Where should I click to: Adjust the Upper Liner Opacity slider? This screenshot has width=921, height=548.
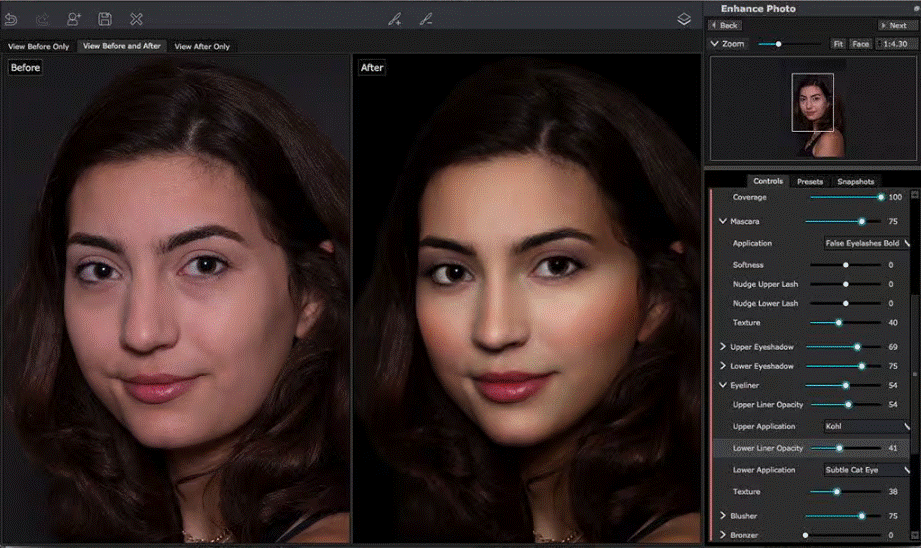point(846,405)
